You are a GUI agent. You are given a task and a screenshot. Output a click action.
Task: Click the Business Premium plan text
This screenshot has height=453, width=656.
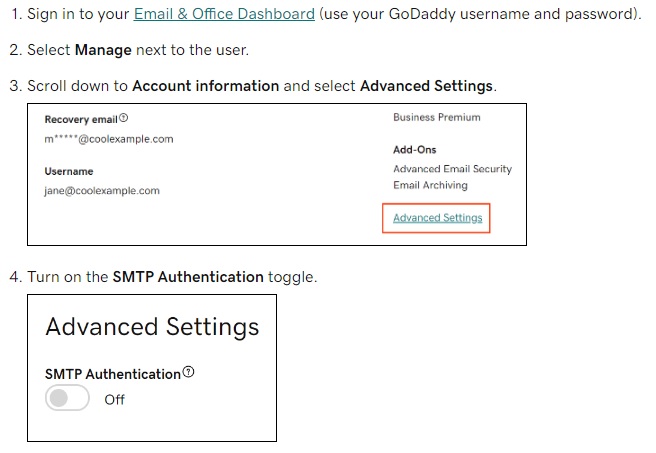point(437,118)
